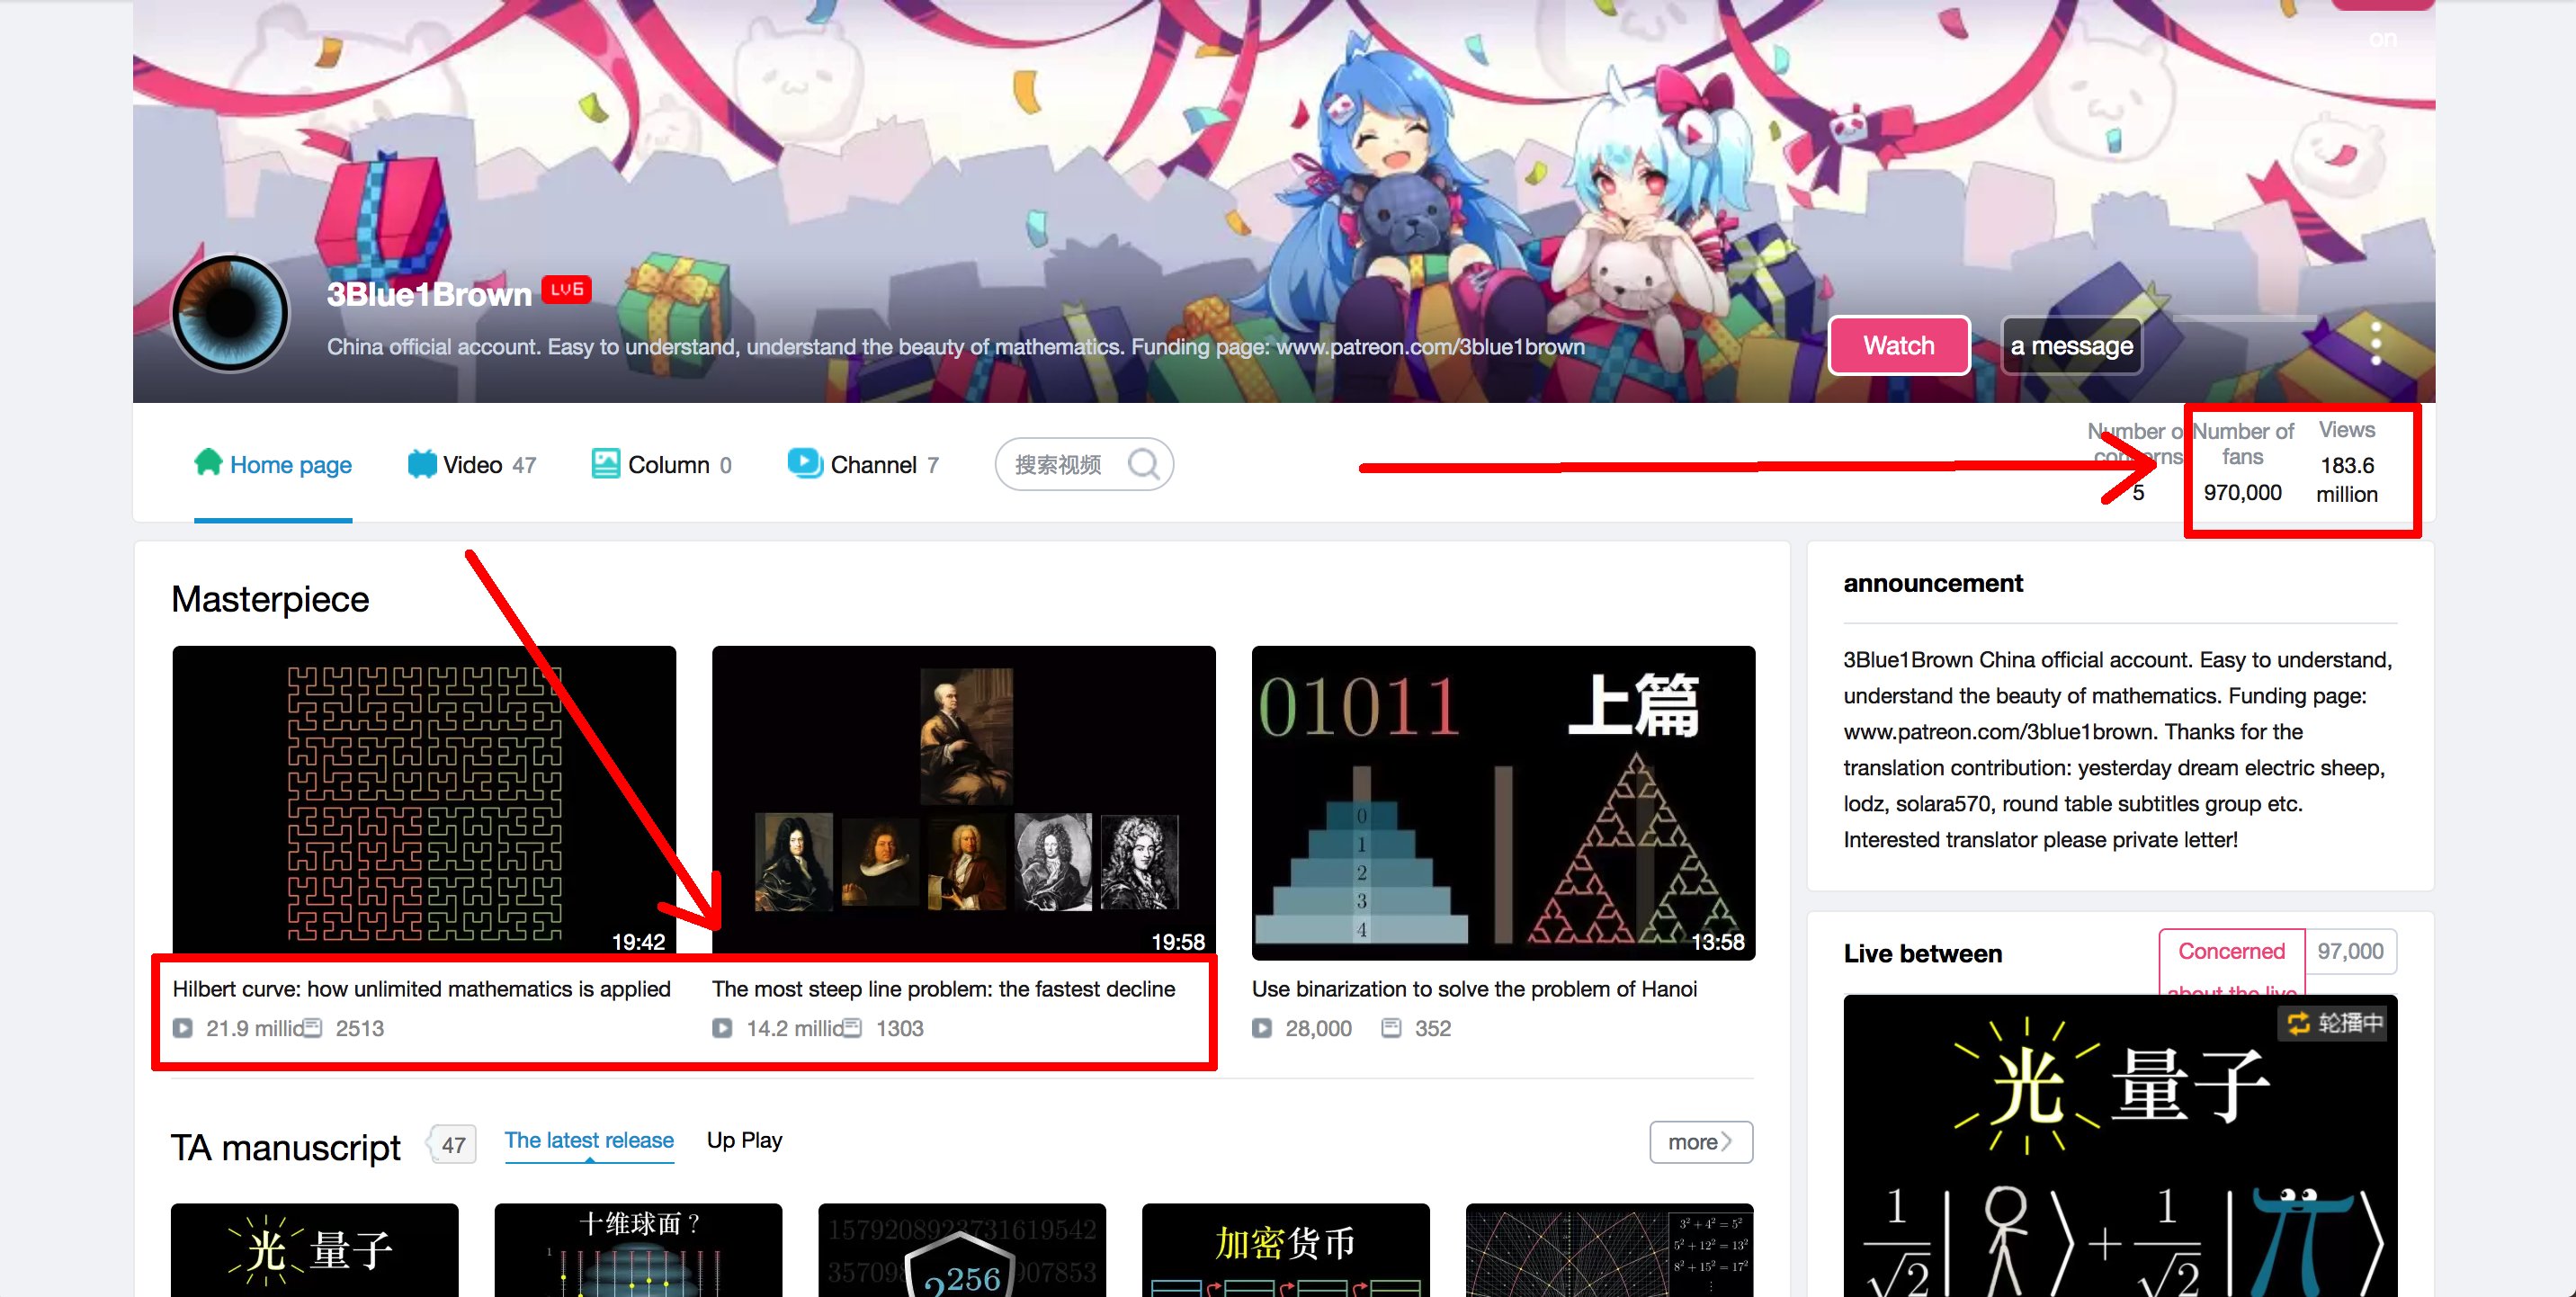Click the send a message button
This screenshot has height=1297, width=2576.
click(2071, 345)
